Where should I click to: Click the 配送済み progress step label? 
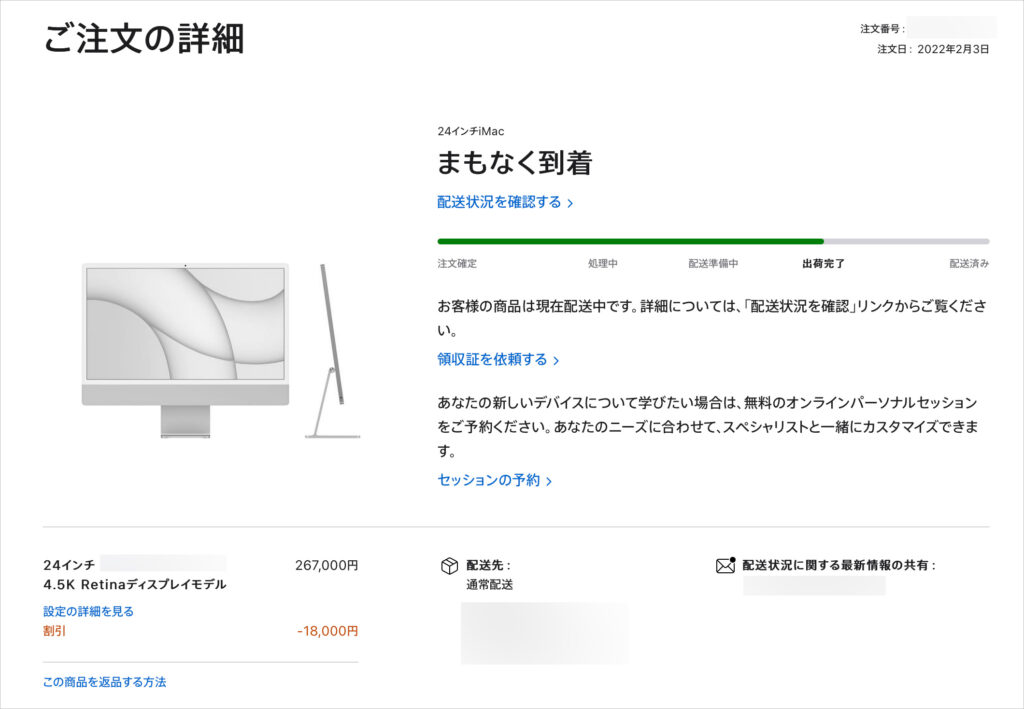pyautogui.click(x=969, y=264)
